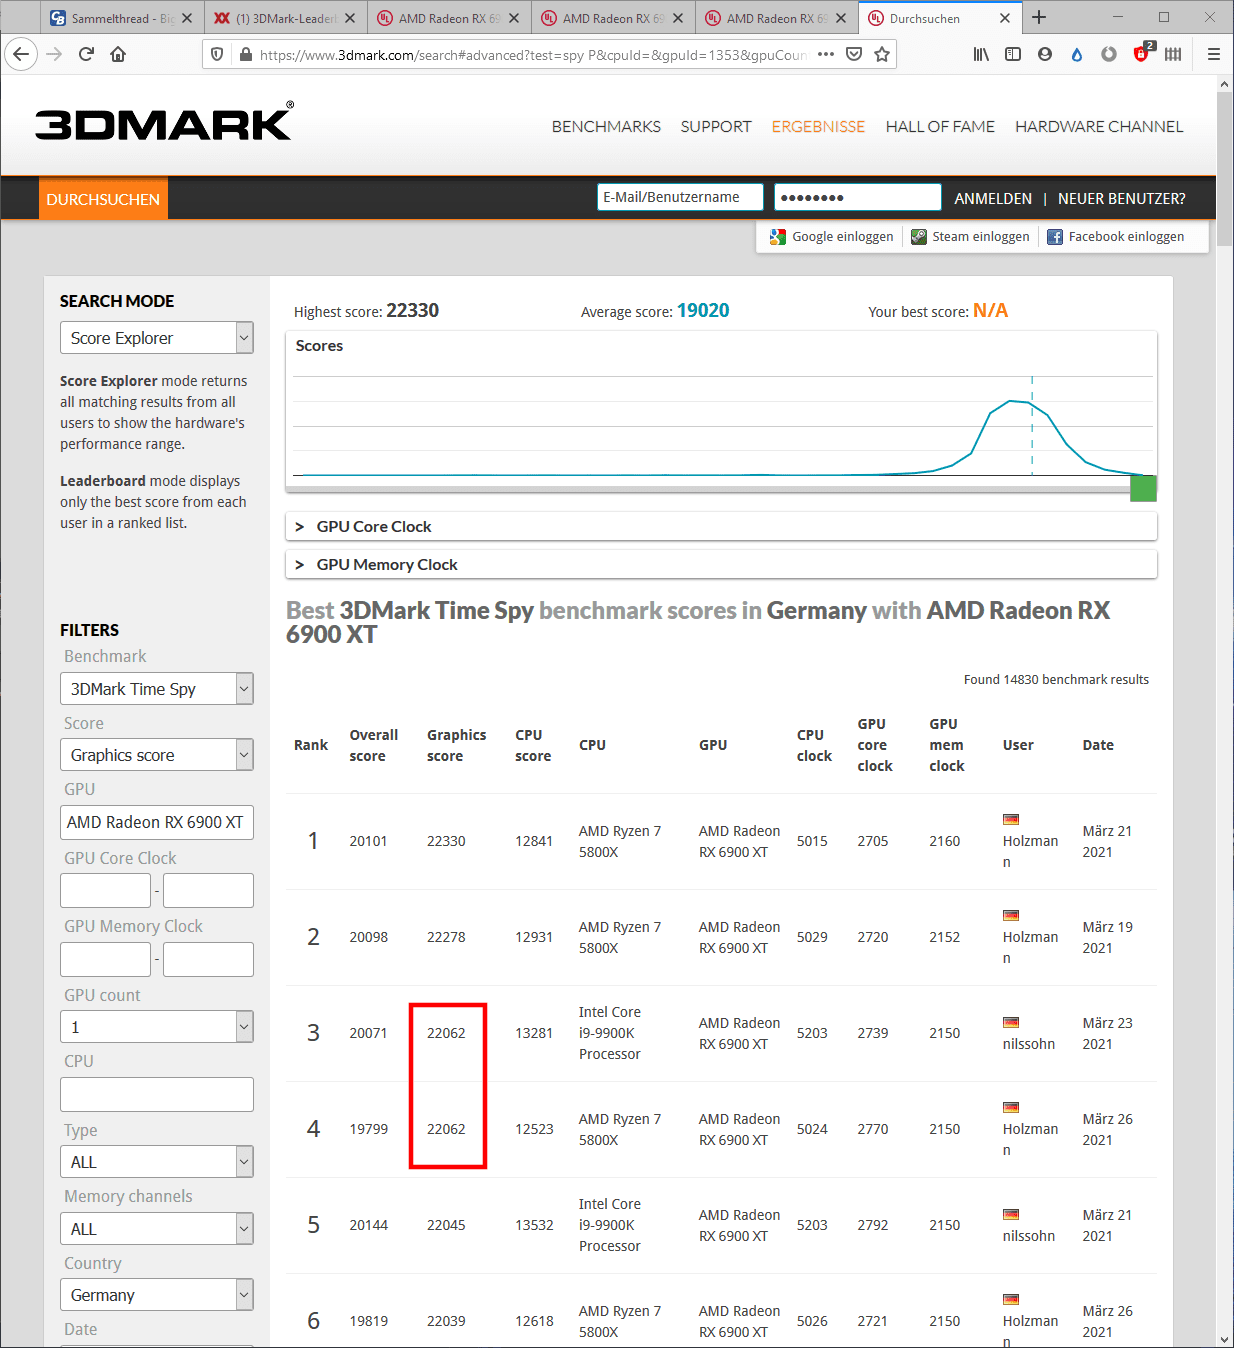Click the E-Mail/Benutzername field
The height and width of the screenshot is (1348, 1234).
(x=680, y=197)
